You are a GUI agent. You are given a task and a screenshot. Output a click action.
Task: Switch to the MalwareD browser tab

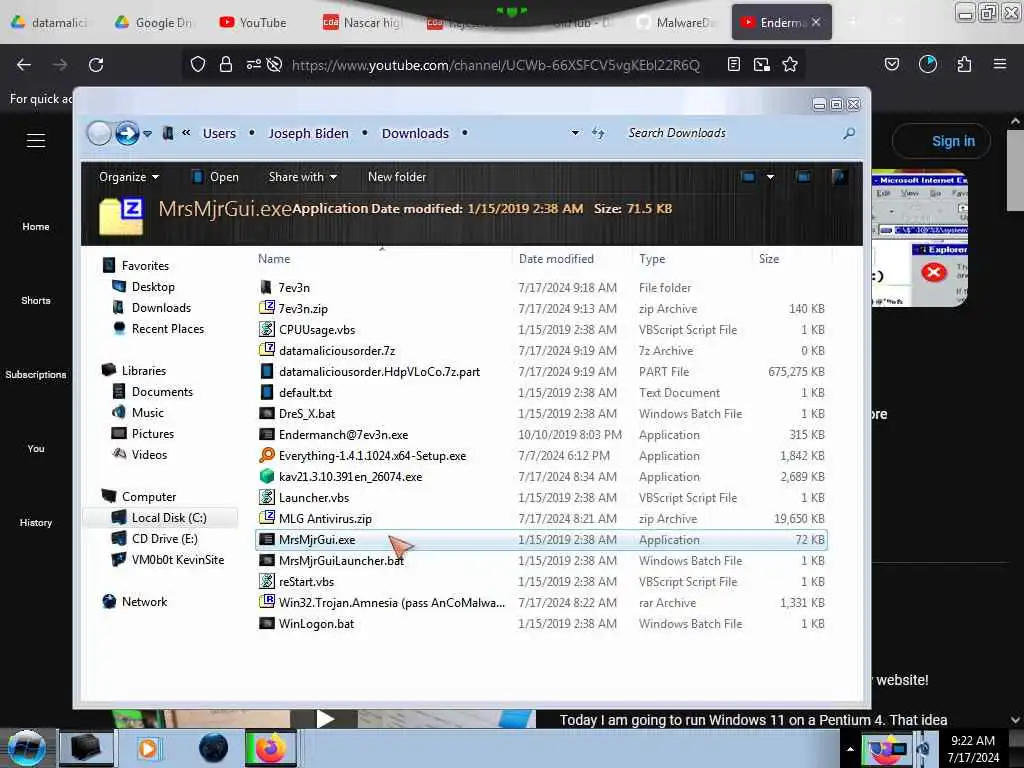coord(676,23)
